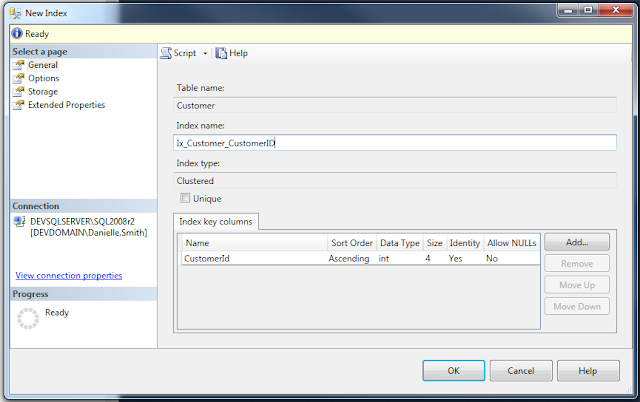
Task: Click the Yes identity cell
Action: pos(465,258)
